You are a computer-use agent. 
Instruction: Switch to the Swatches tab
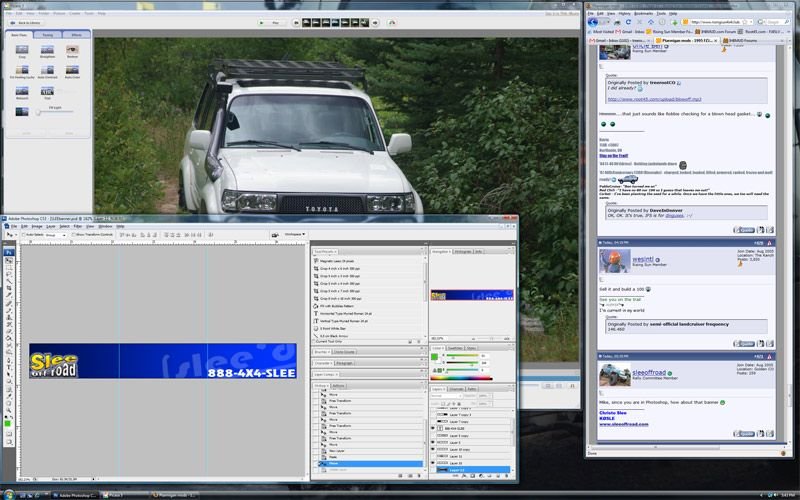tap(455, 348)
